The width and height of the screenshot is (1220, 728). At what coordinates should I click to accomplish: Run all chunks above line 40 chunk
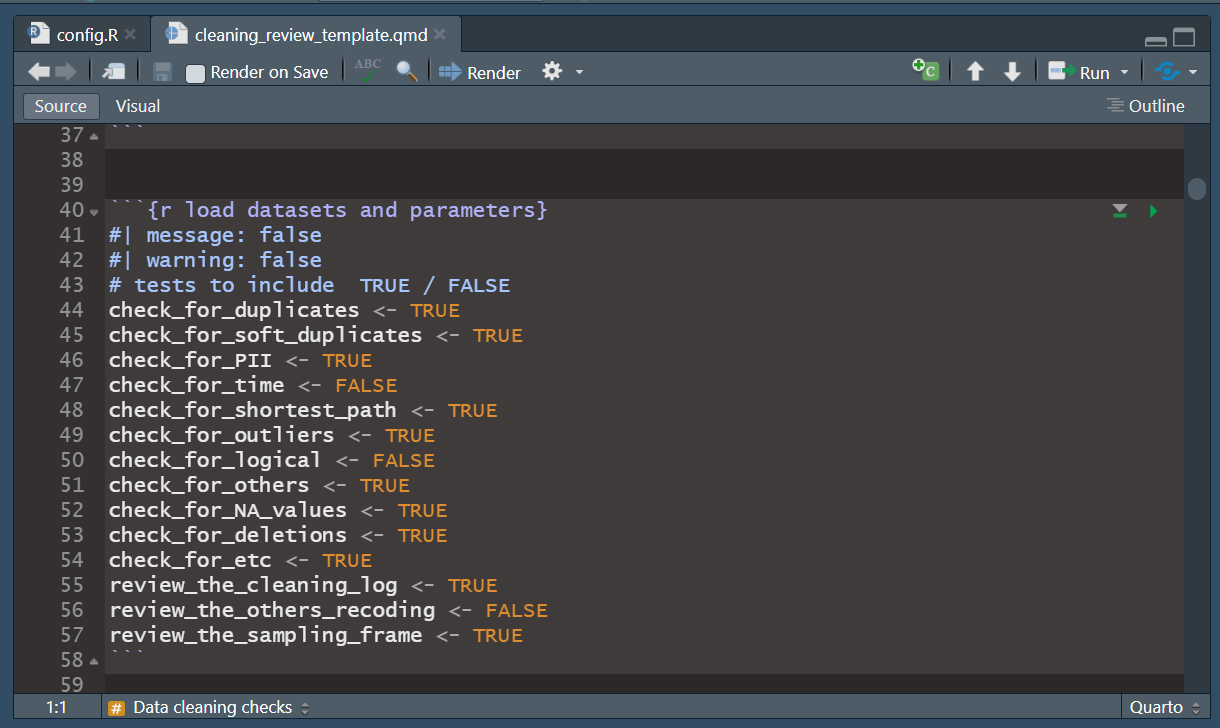[1120, 210]
